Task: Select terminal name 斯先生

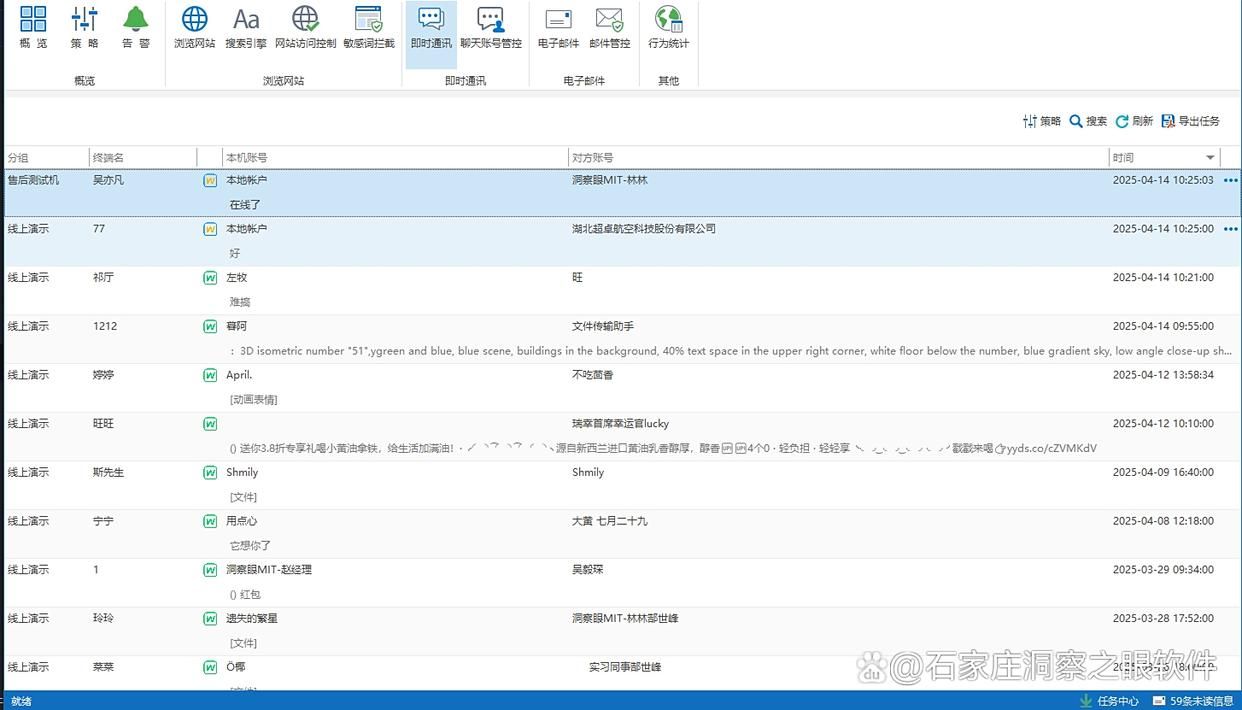Action: click(108, 472)
